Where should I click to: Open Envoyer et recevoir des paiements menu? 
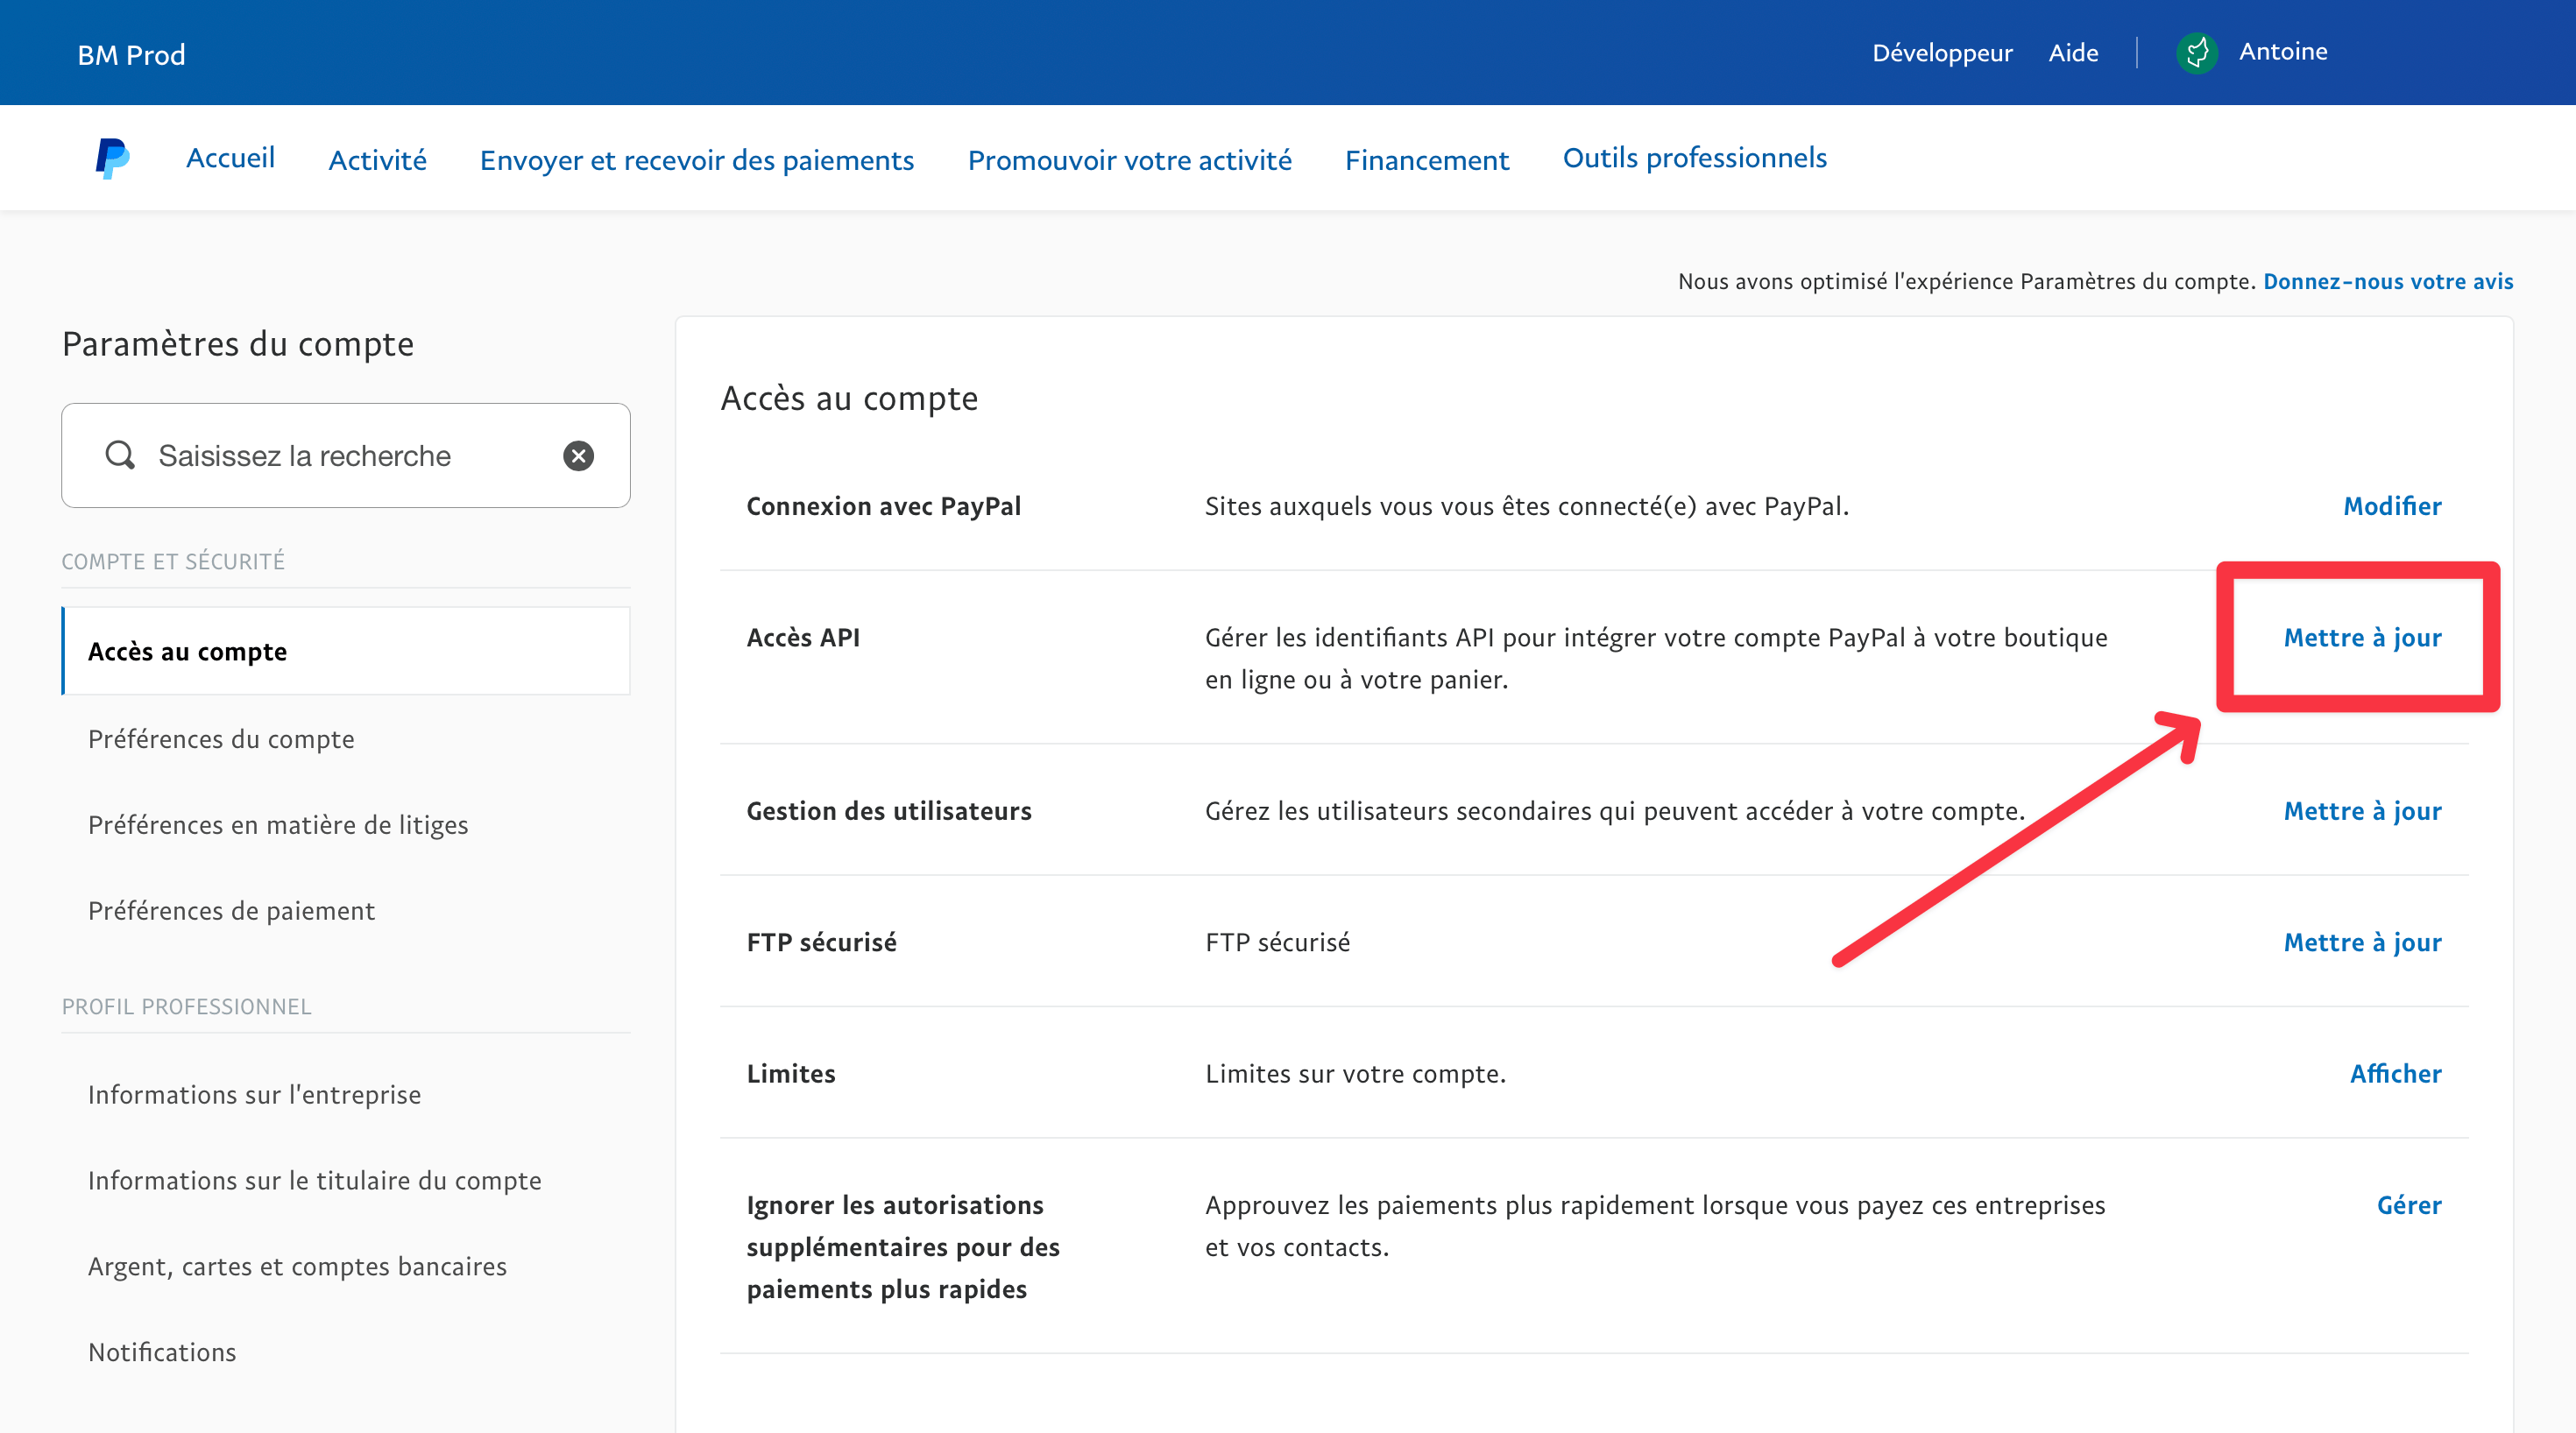click(696, 160)
